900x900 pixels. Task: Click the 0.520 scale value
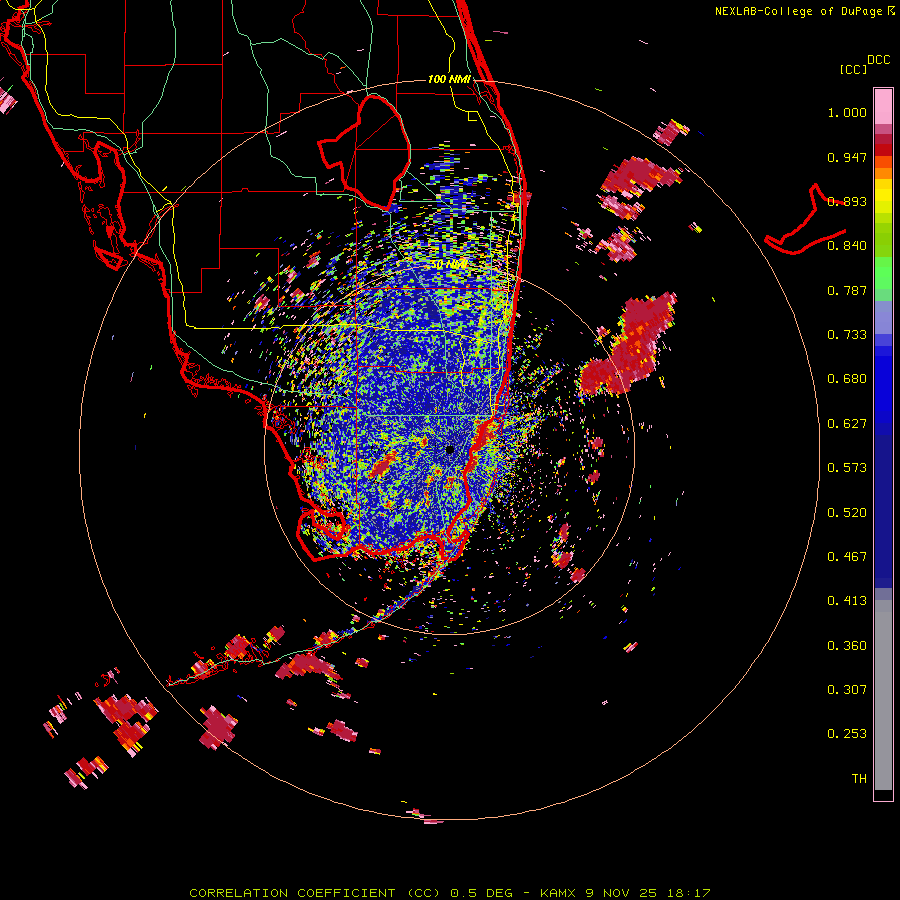(847, 513)
